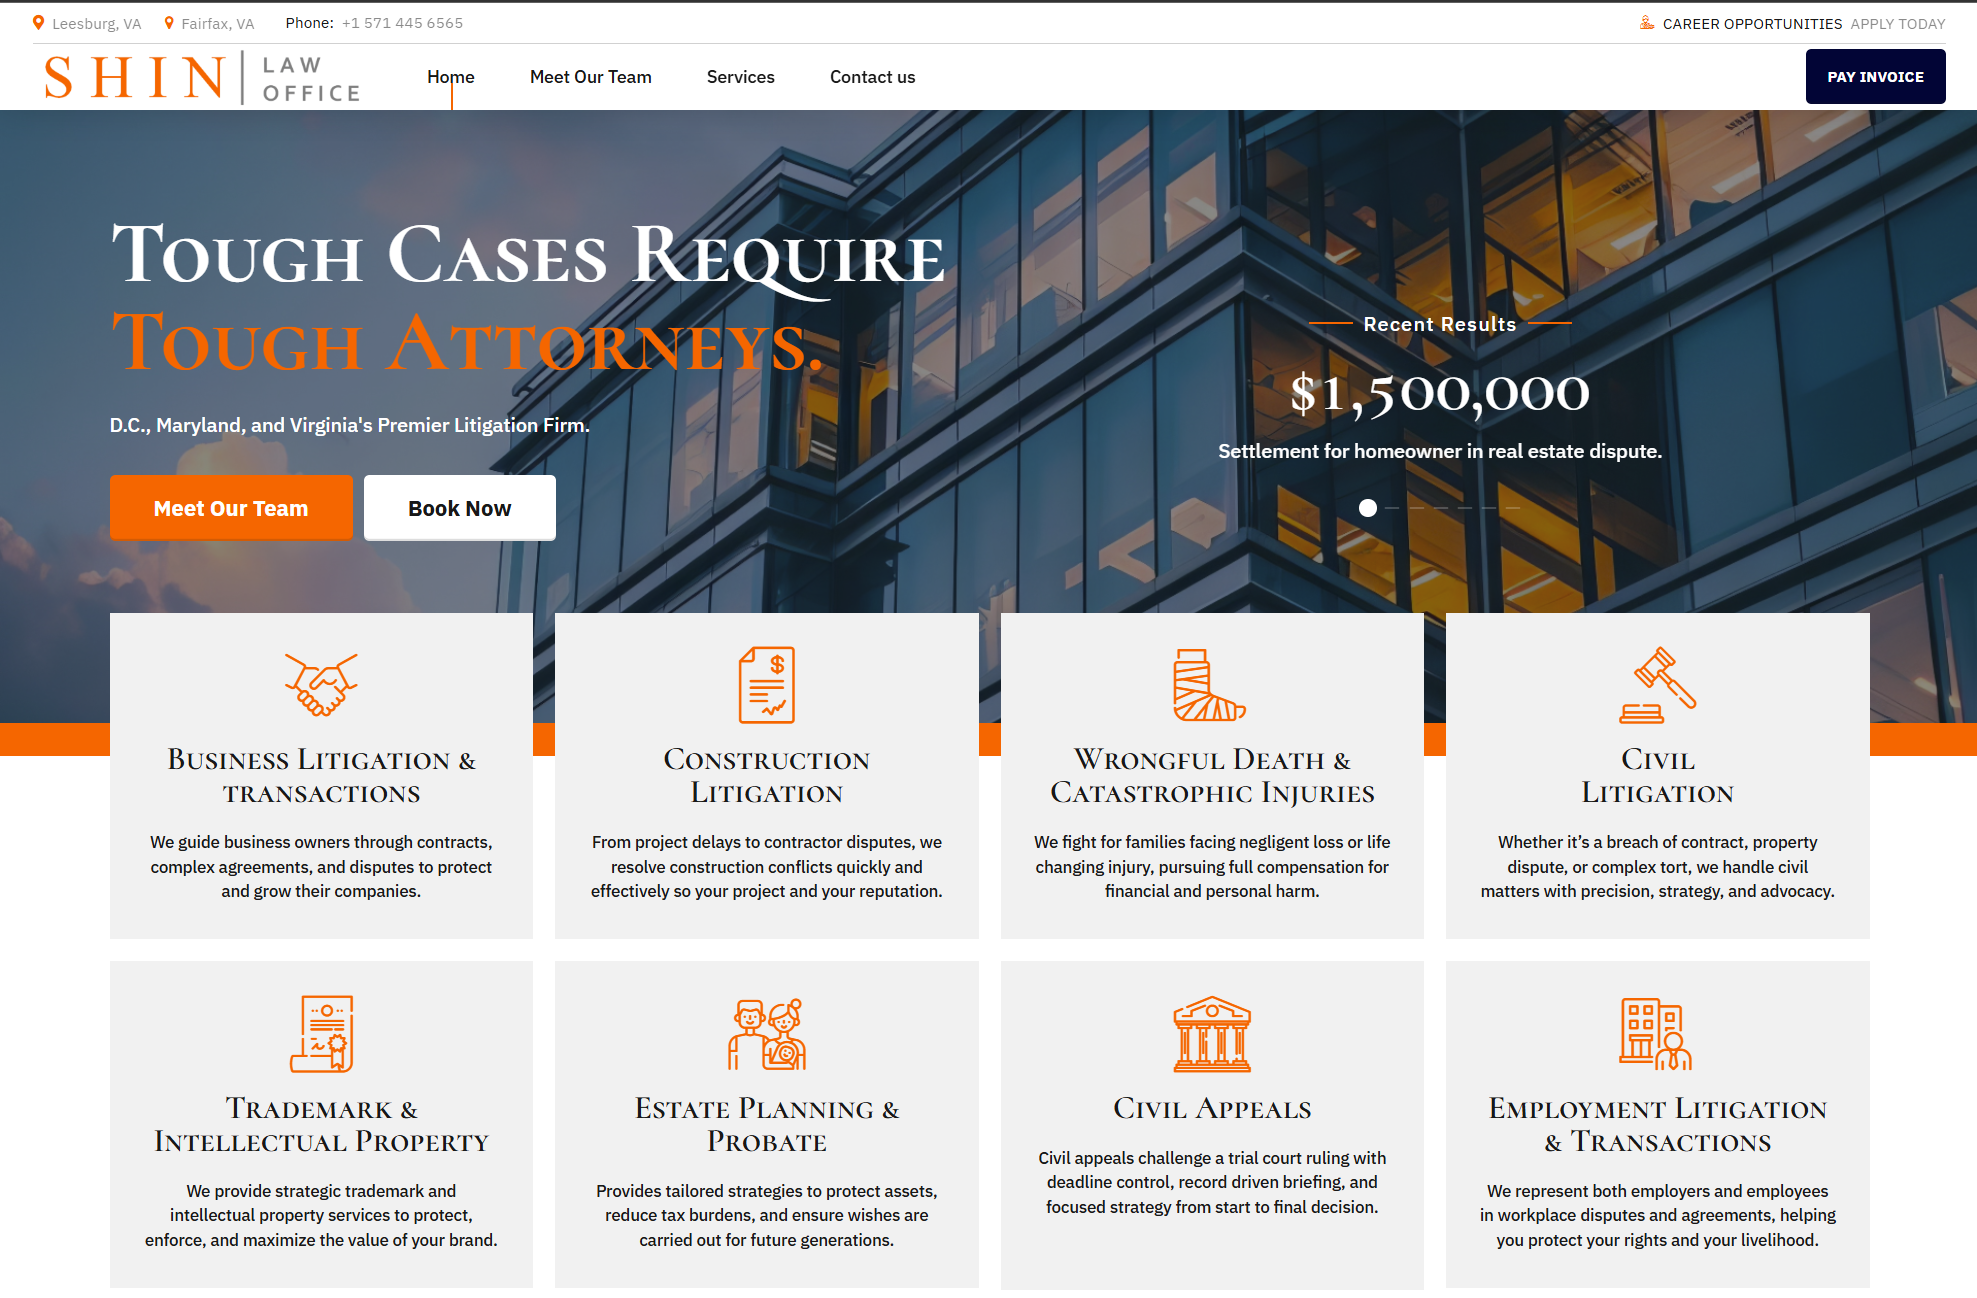Select the invoice document icon above Construction Litigation
Image resolution: width=1977 pixels, height=1298 pixels.
[766, 686]
